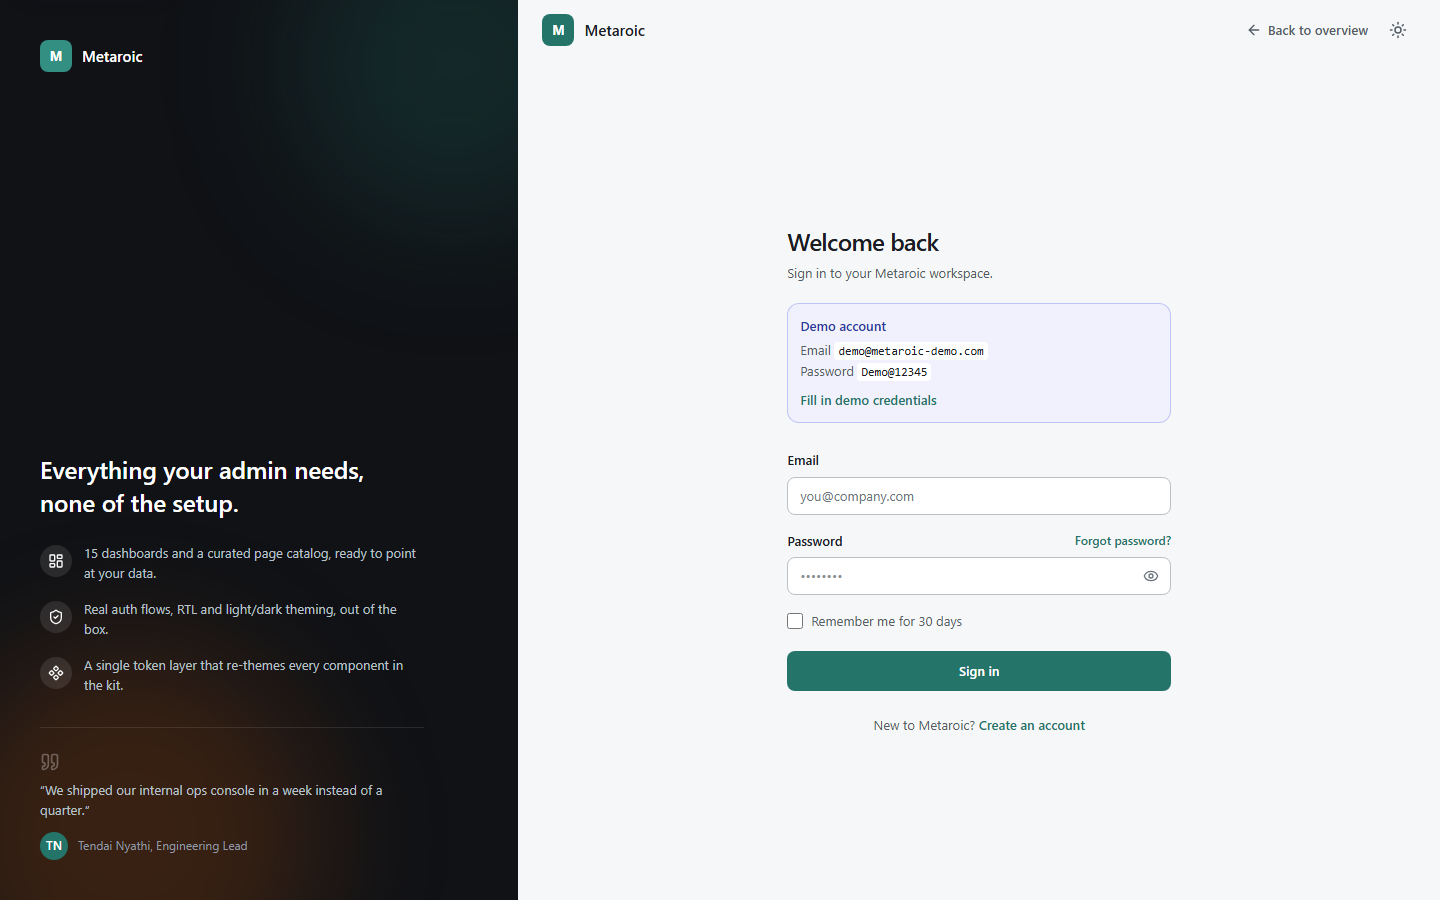
Task: Click the "Real auth flows, RTL" feature text
Action: (x=240, y=619)
